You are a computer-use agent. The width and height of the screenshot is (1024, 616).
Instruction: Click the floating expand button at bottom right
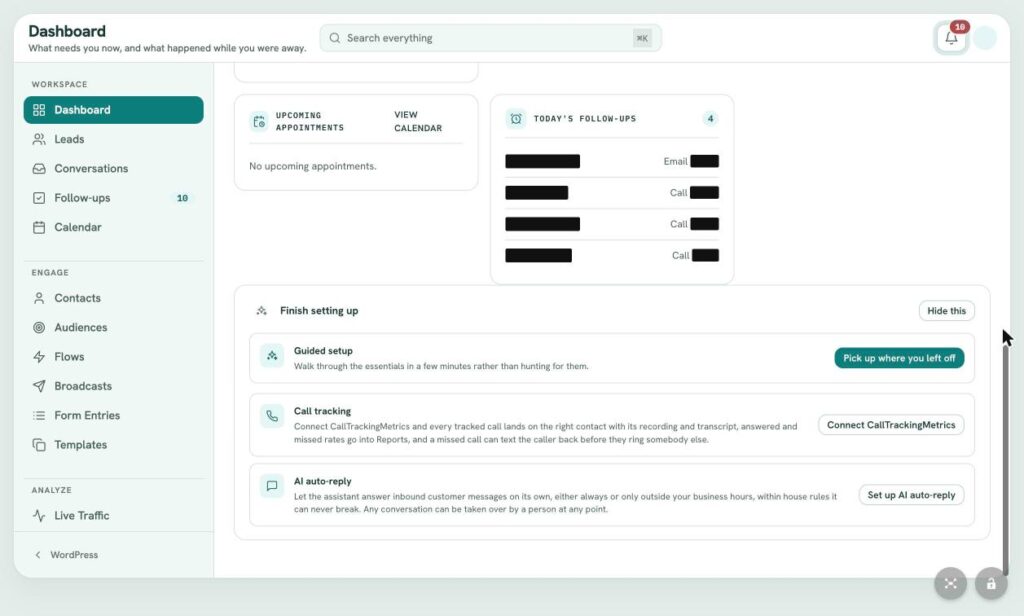pyautogui.click(x=950, y=584)
